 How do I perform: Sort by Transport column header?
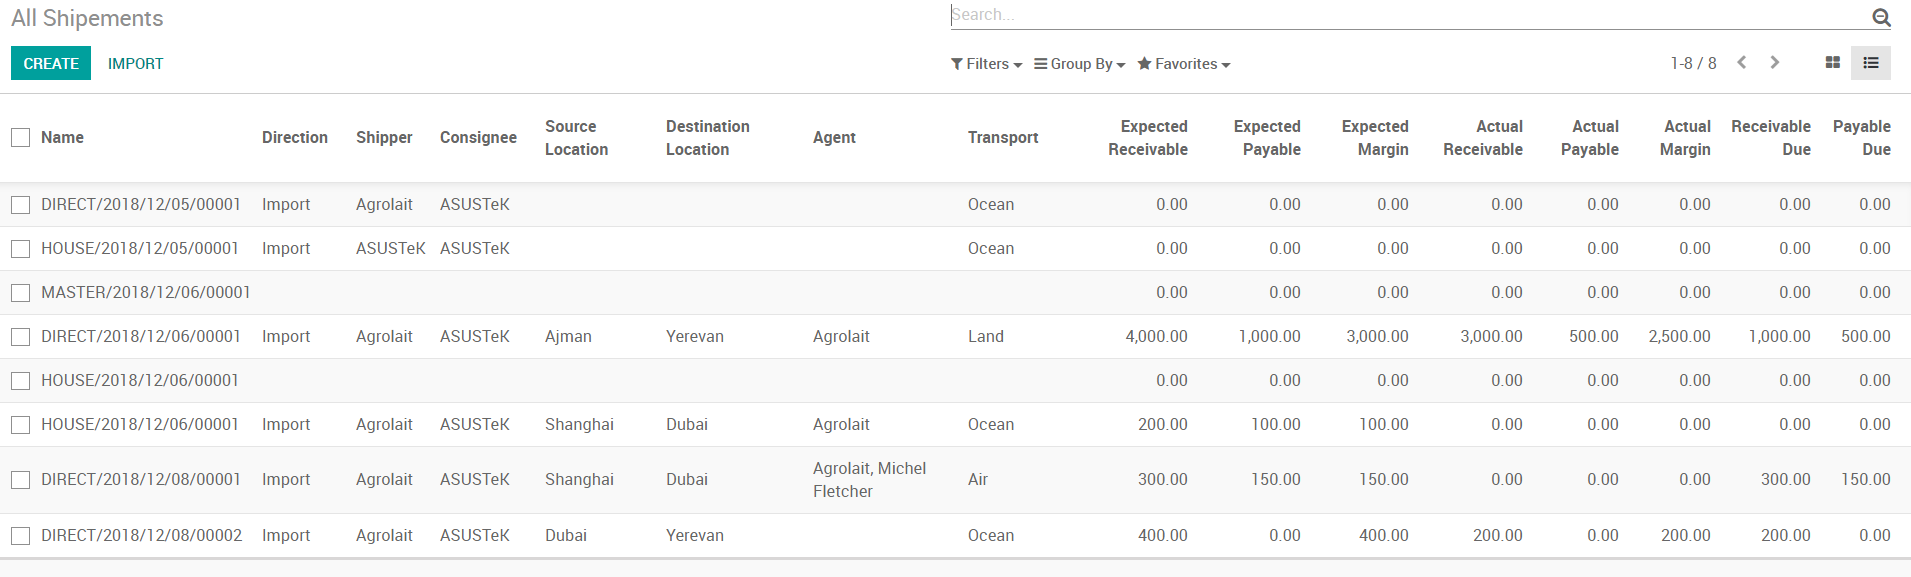1003,138
